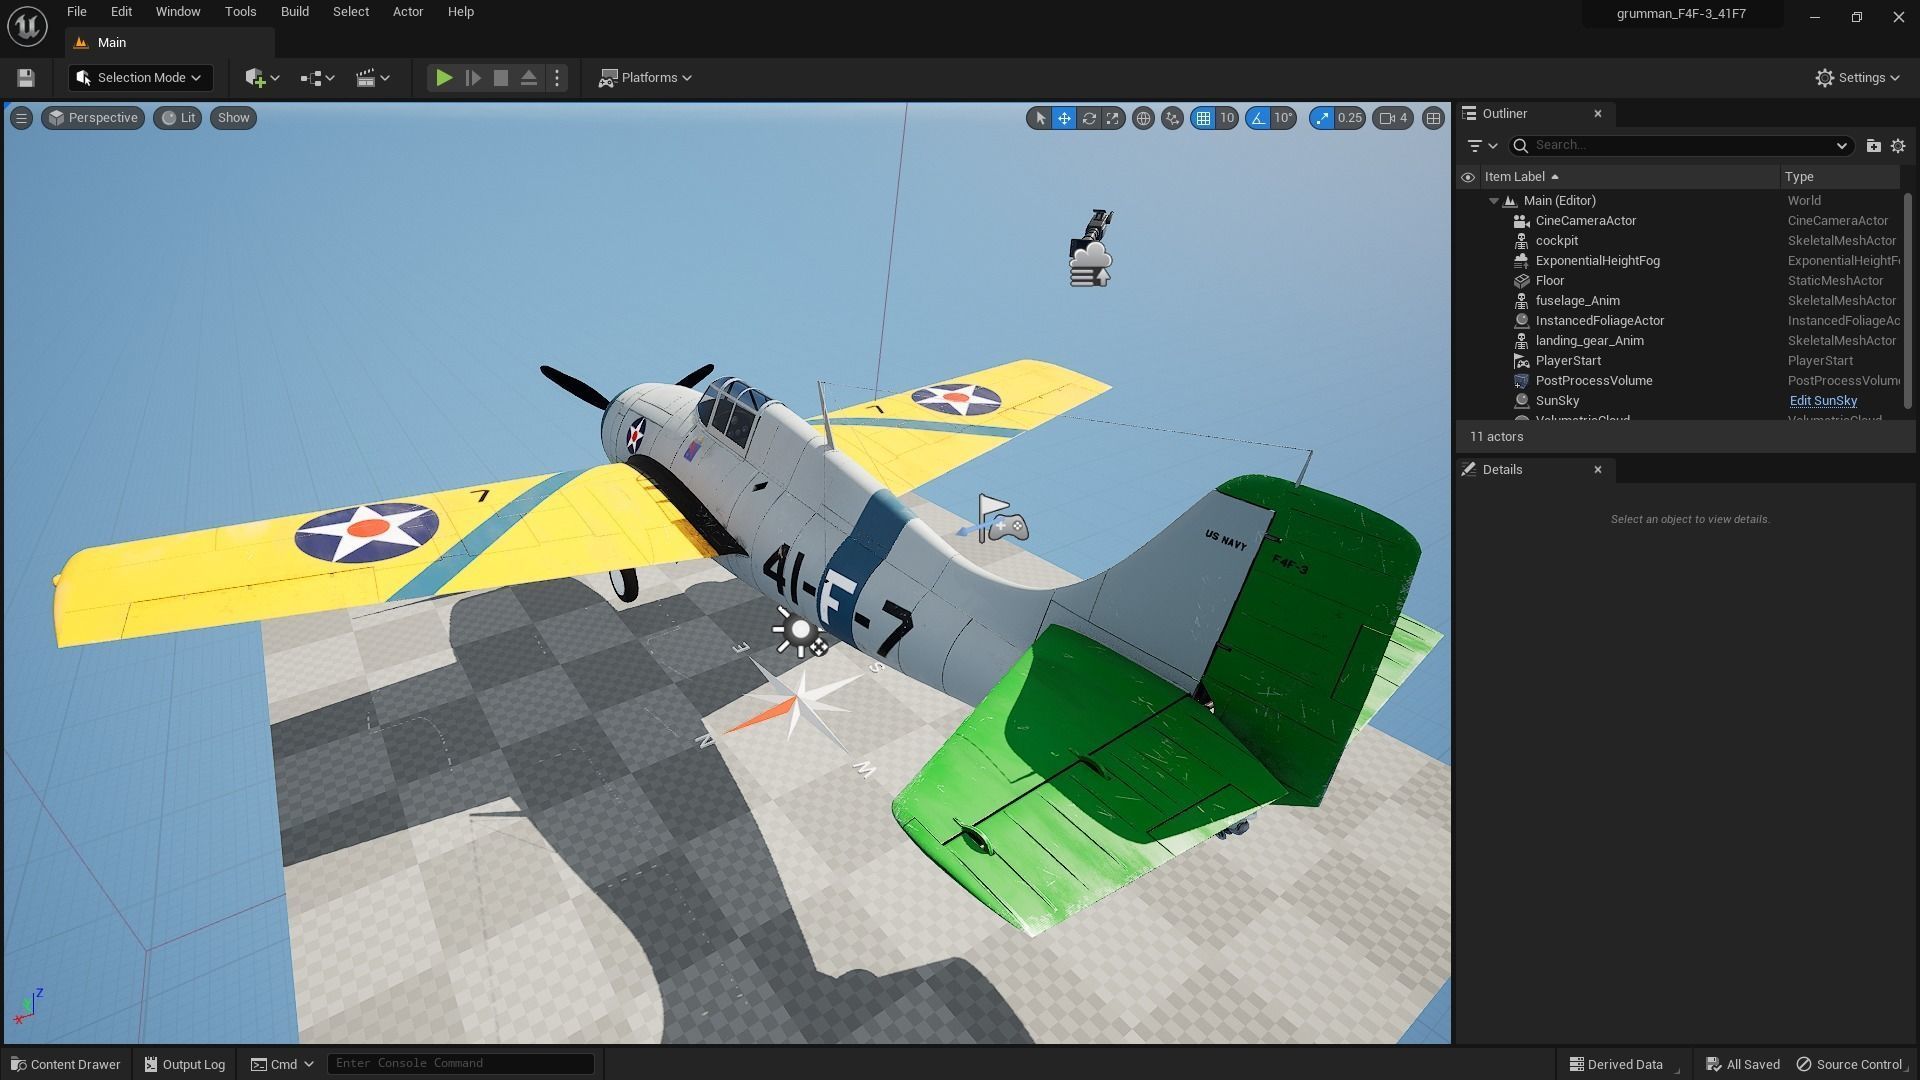
Task: Select the scale transform tool
Action: tap(1112, 118)
